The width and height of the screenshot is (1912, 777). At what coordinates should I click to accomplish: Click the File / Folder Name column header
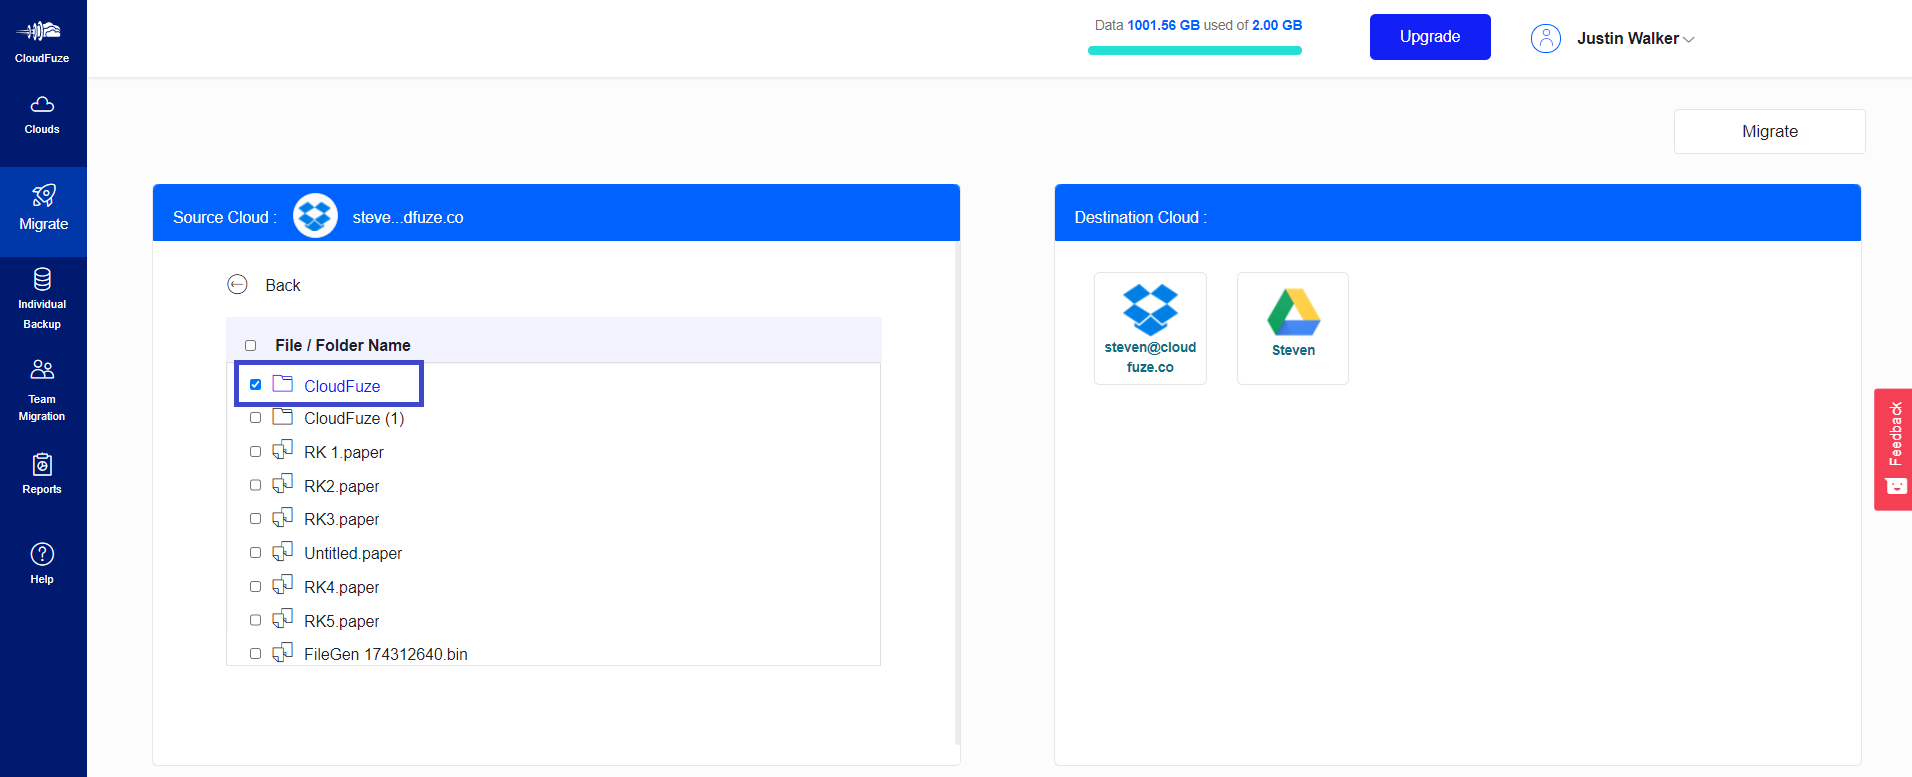[x=343, y=345]
